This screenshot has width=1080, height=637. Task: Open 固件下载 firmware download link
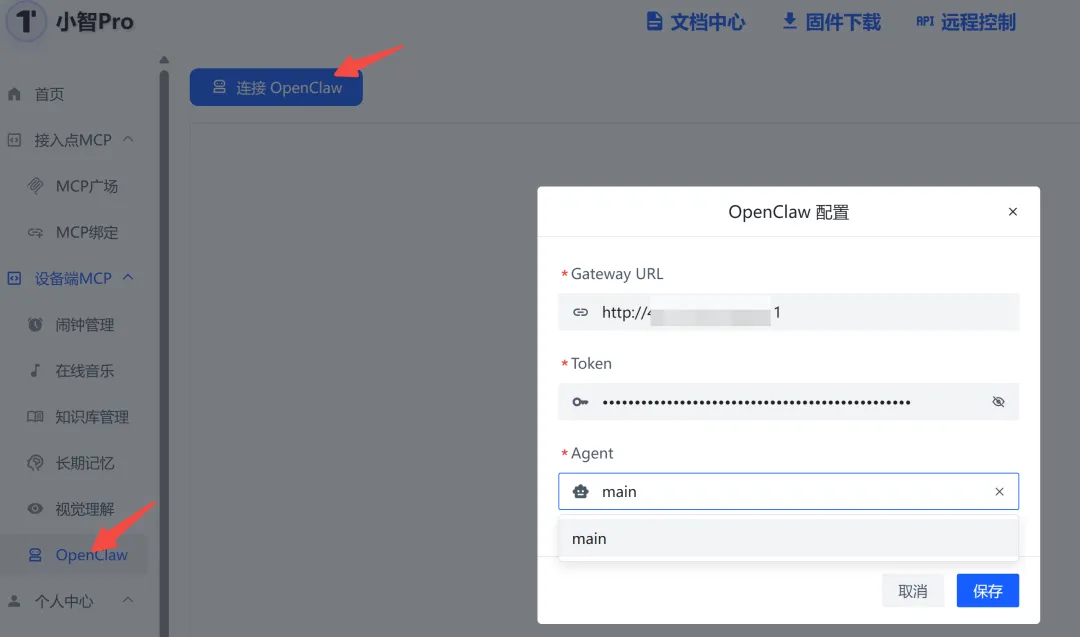point(831,22)
